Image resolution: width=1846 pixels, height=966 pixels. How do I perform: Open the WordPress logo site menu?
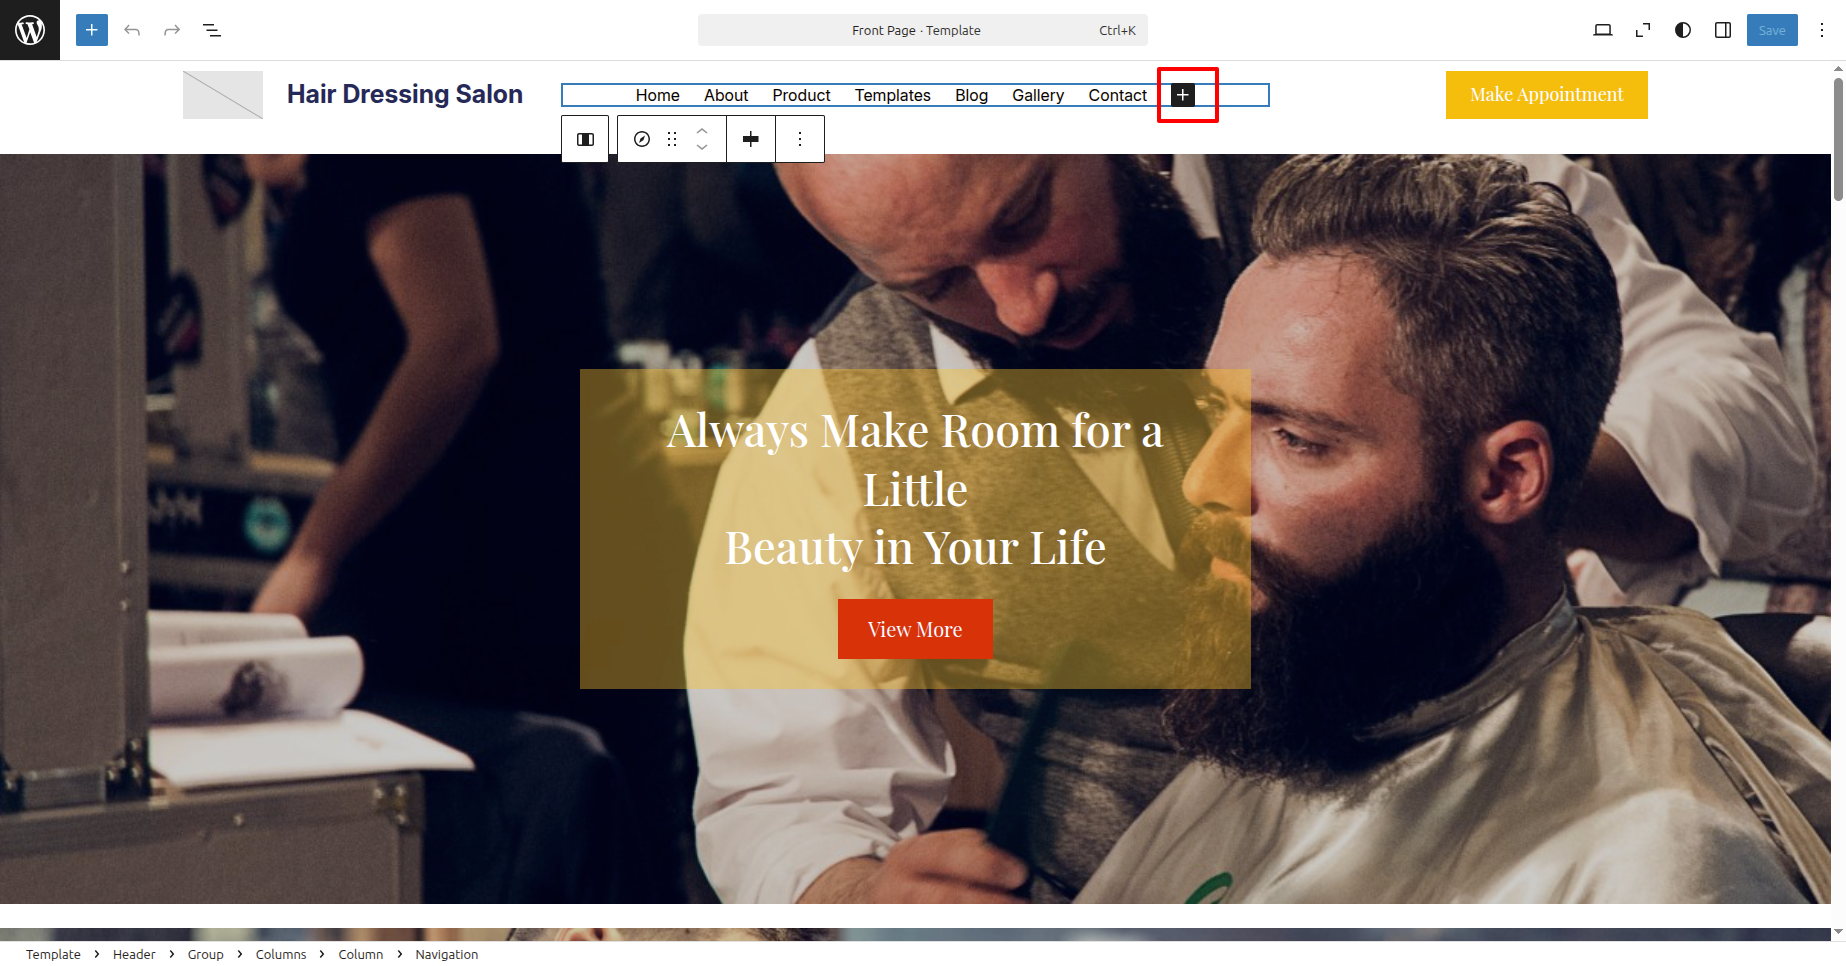pyautogui.click(x=30, y=30)
